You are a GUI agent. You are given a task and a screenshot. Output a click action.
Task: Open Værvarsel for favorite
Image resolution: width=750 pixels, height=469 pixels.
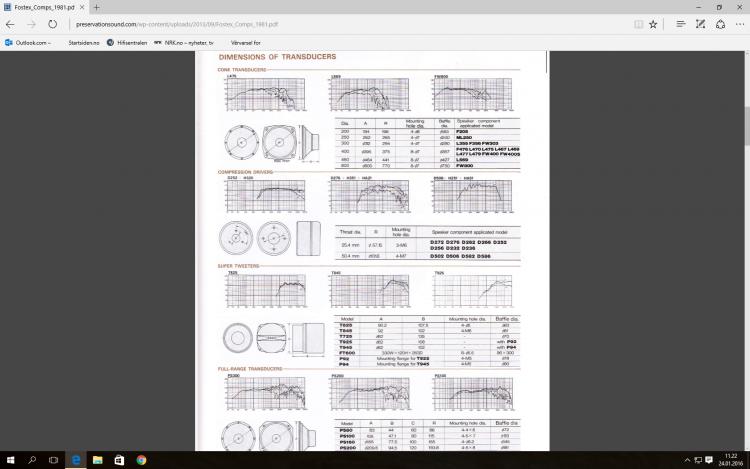(x=245, y=43)
